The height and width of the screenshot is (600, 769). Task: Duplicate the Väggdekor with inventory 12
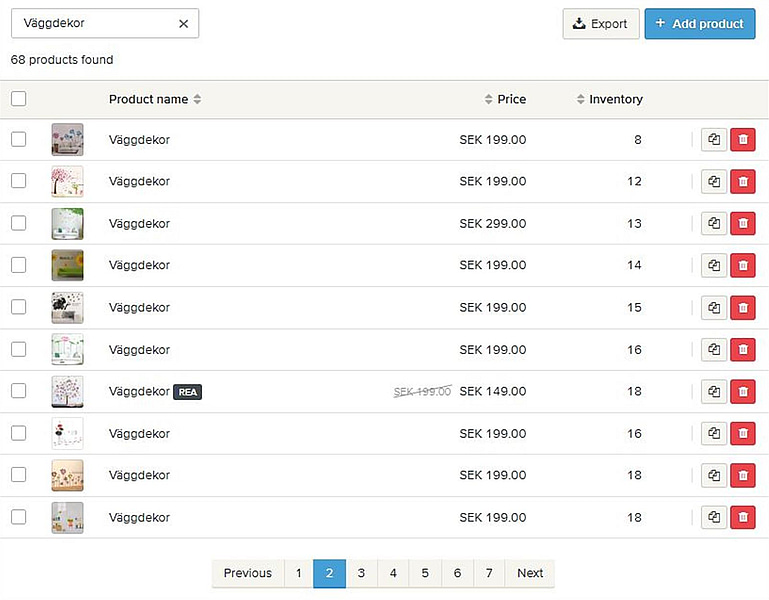point(714,182)
